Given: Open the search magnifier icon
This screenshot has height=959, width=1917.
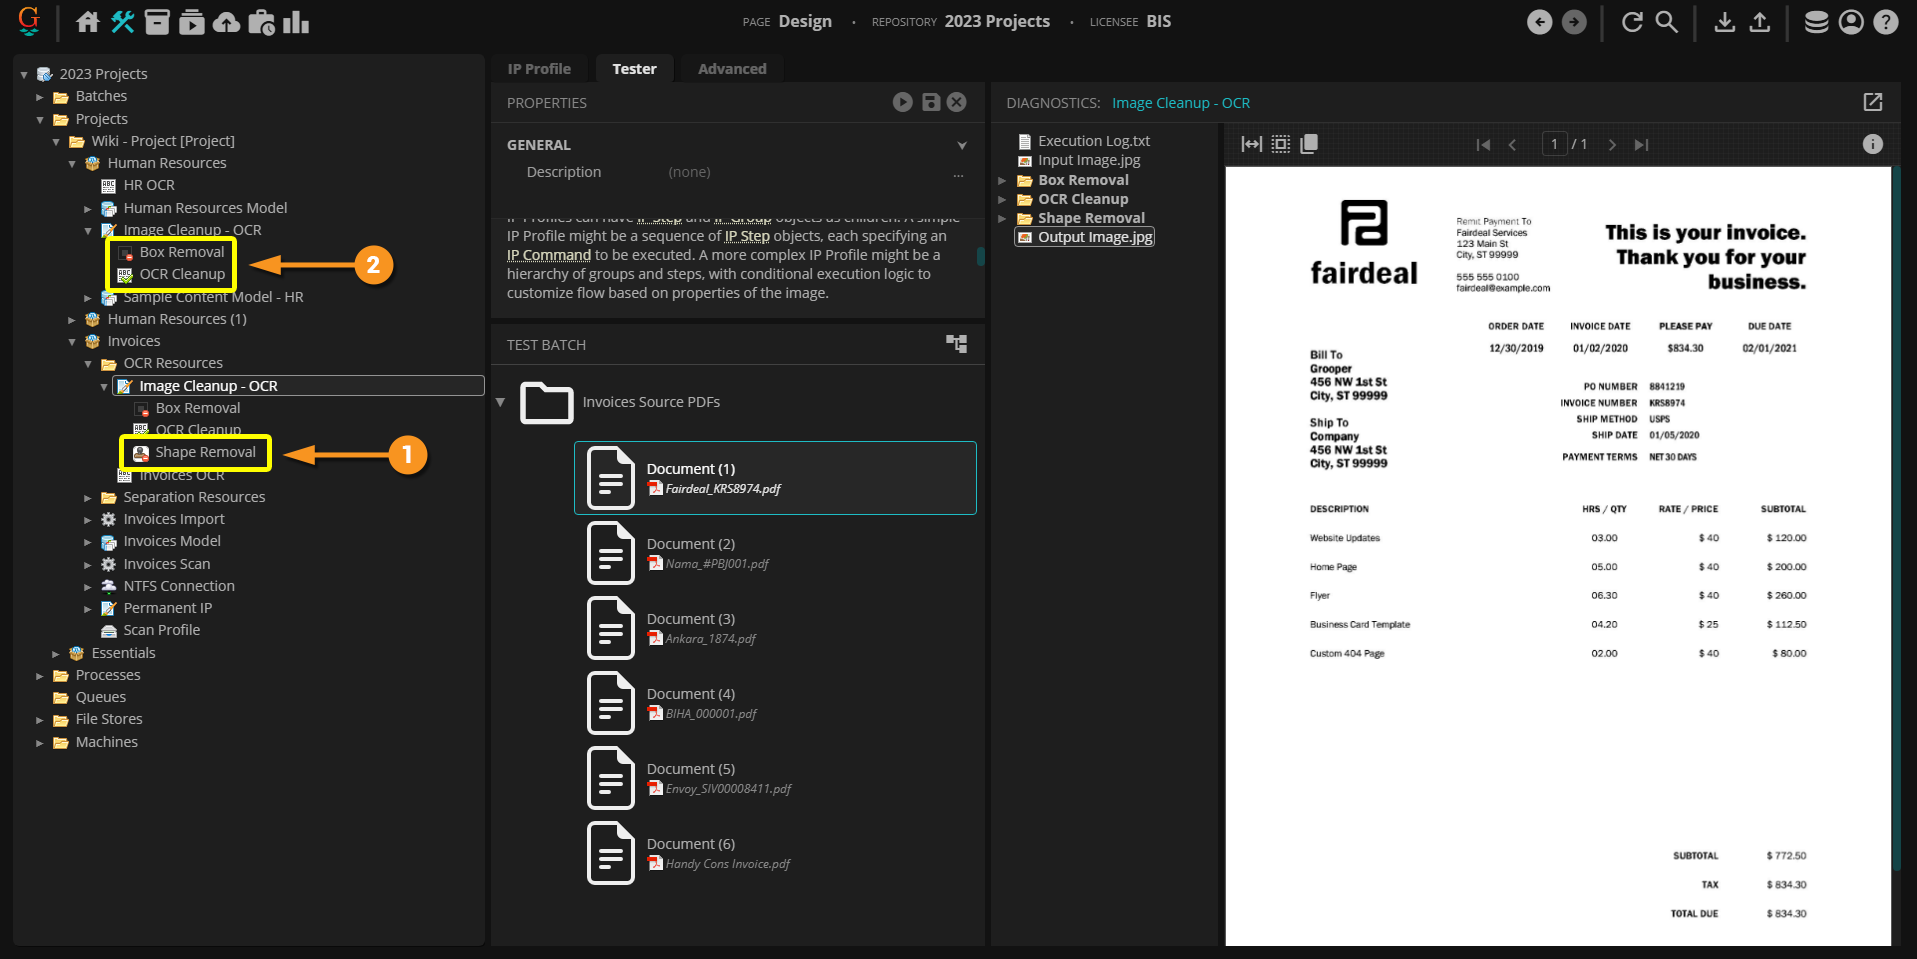Looking at the screenshot, I should (x=1666, y=22).
